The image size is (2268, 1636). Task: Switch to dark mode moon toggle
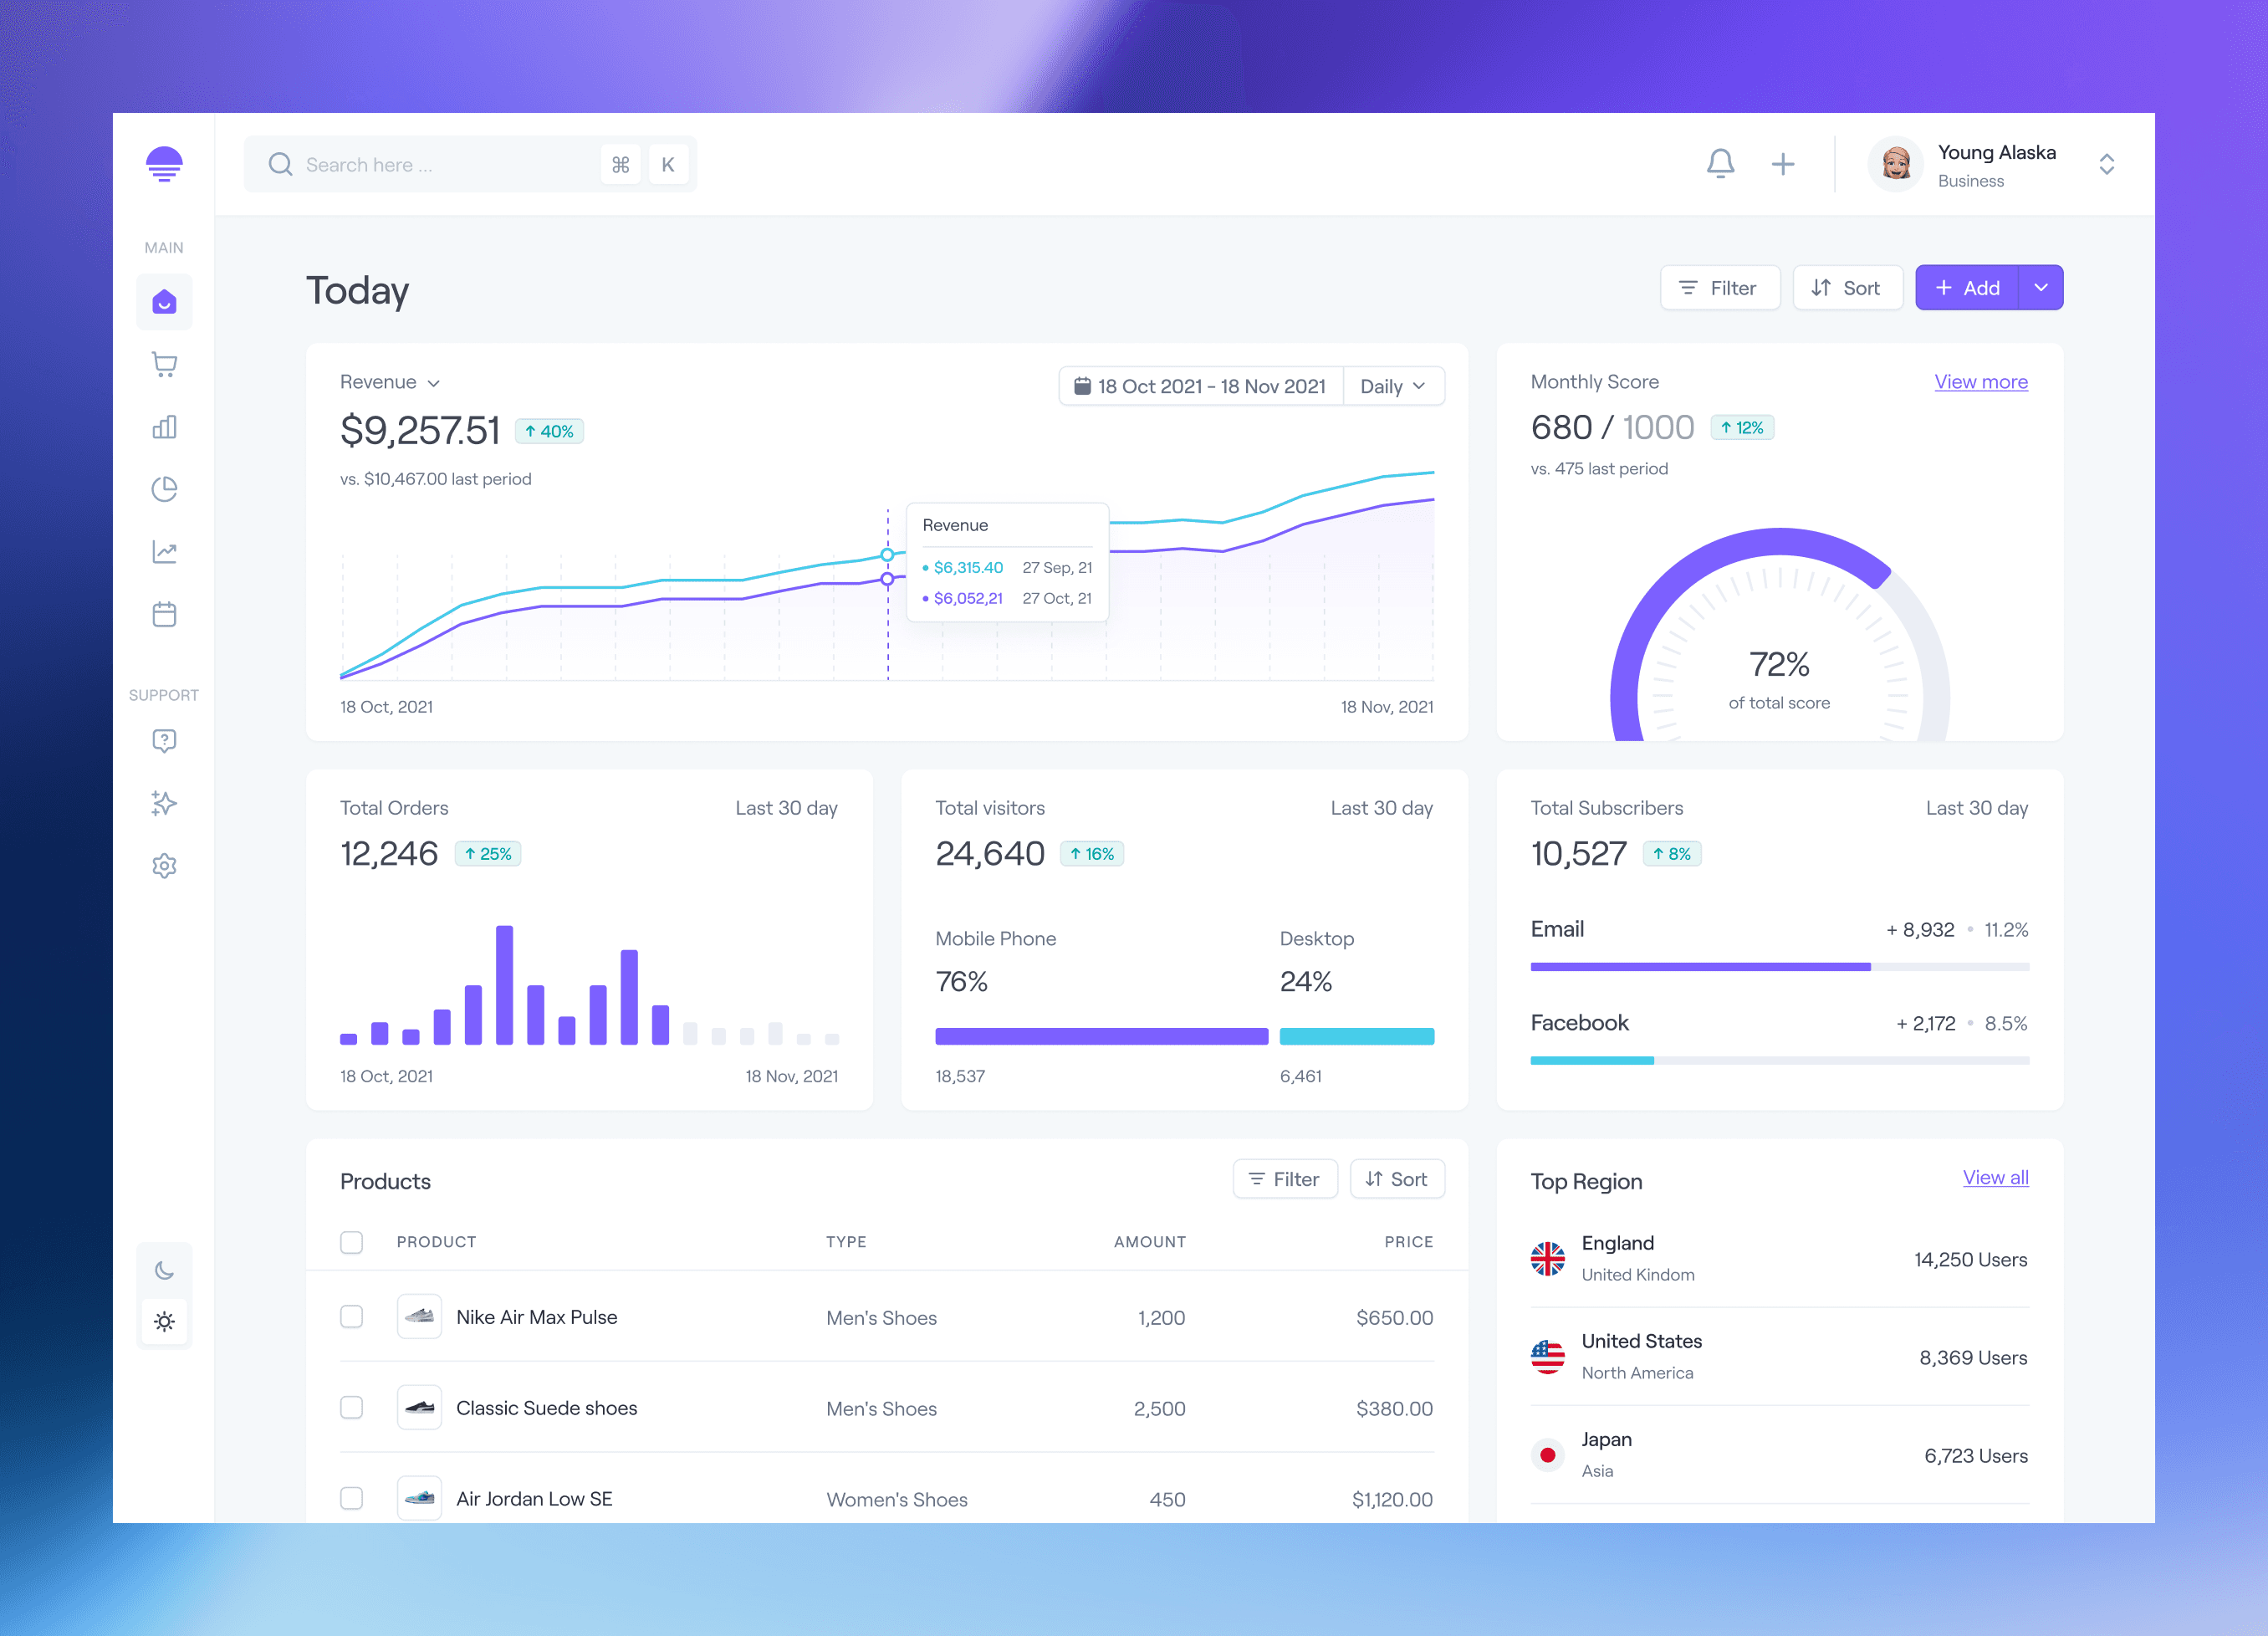(x=164, y=1270)
